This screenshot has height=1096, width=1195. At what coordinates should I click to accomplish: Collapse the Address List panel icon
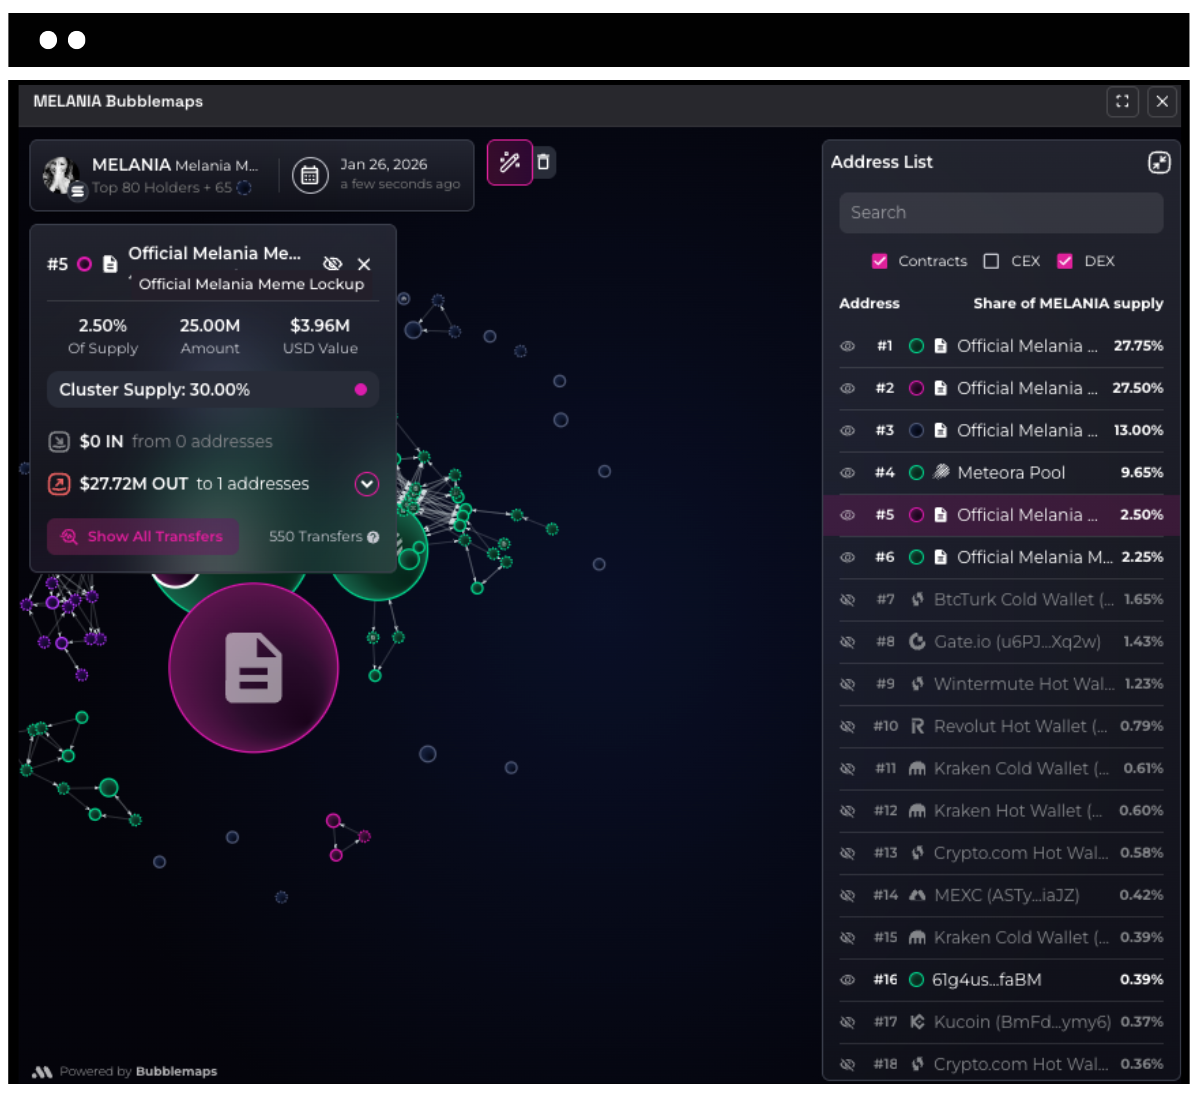(x=1158, y=162)
